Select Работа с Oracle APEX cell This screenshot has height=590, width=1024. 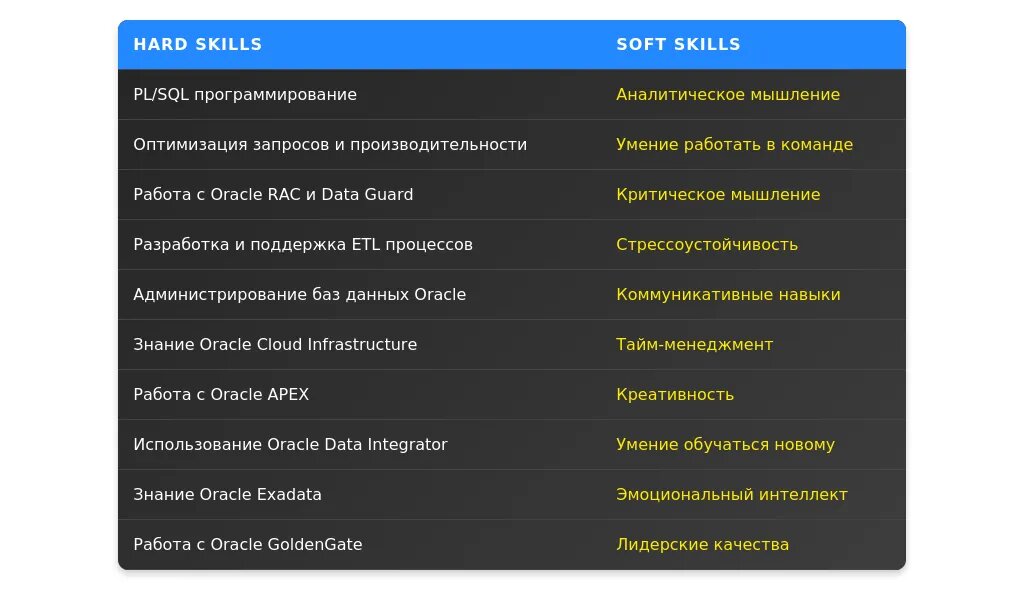(221, 394)
